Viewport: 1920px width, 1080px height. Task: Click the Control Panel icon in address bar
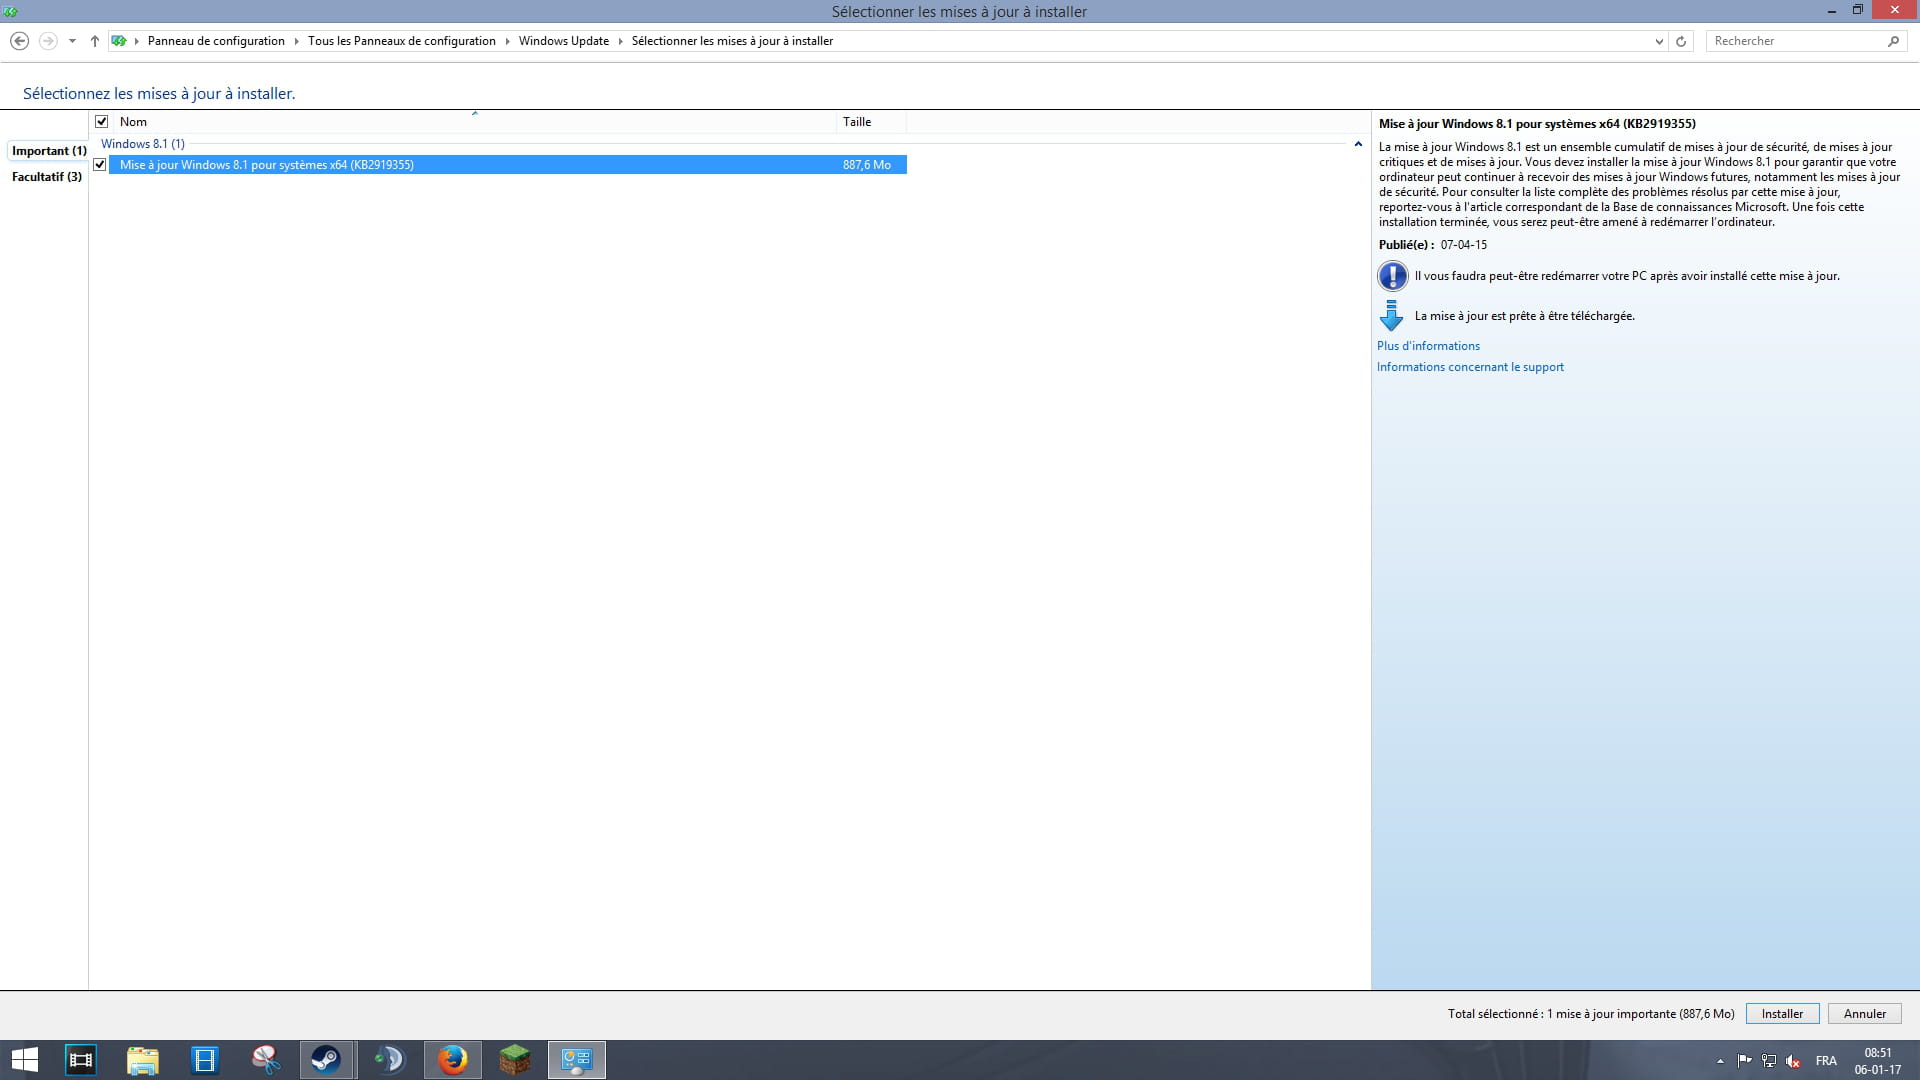pyautogui.click(x=119, y=41)
